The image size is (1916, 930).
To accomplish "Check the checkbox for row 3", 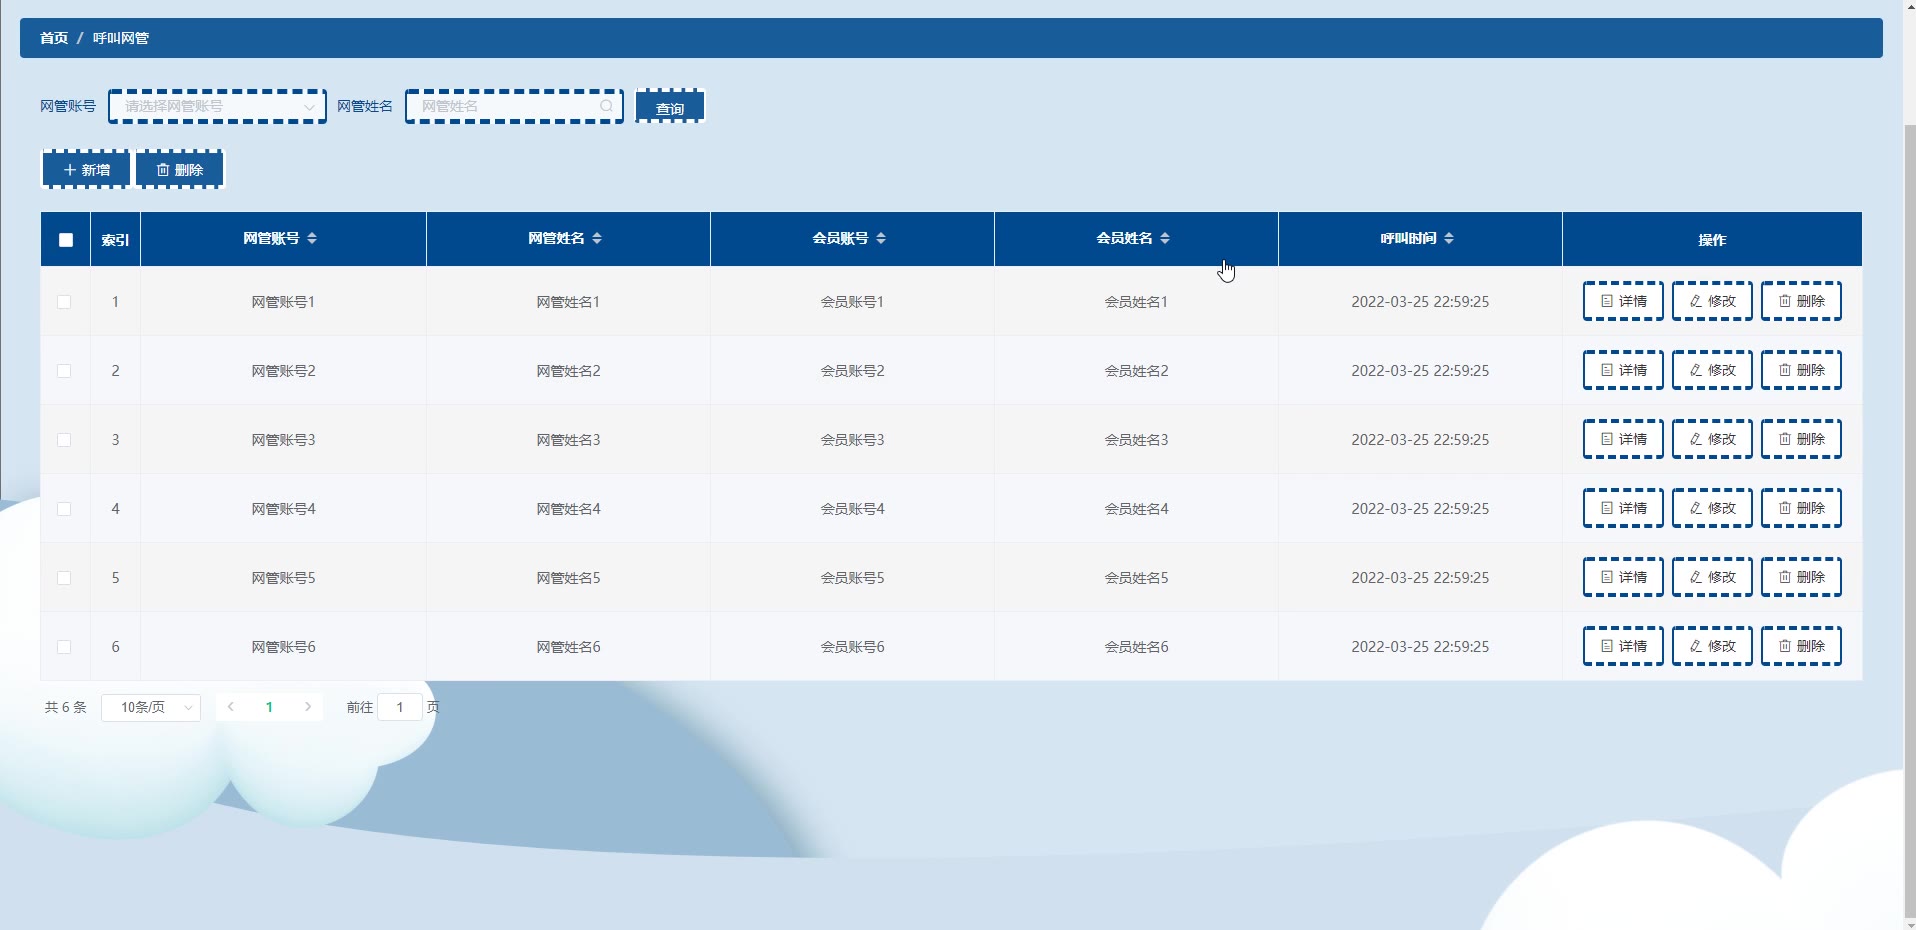I will [x=64, y=440].
